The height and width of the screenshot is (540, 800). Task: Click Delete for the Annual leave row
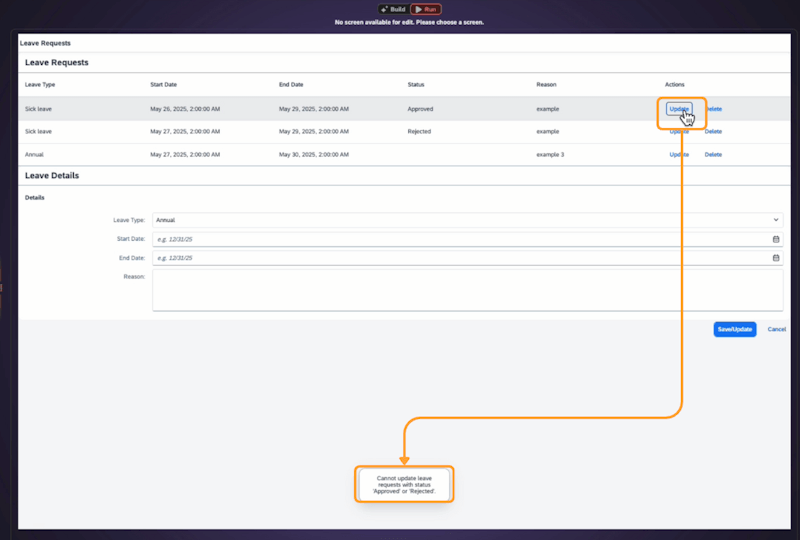[x=713, y=155]
